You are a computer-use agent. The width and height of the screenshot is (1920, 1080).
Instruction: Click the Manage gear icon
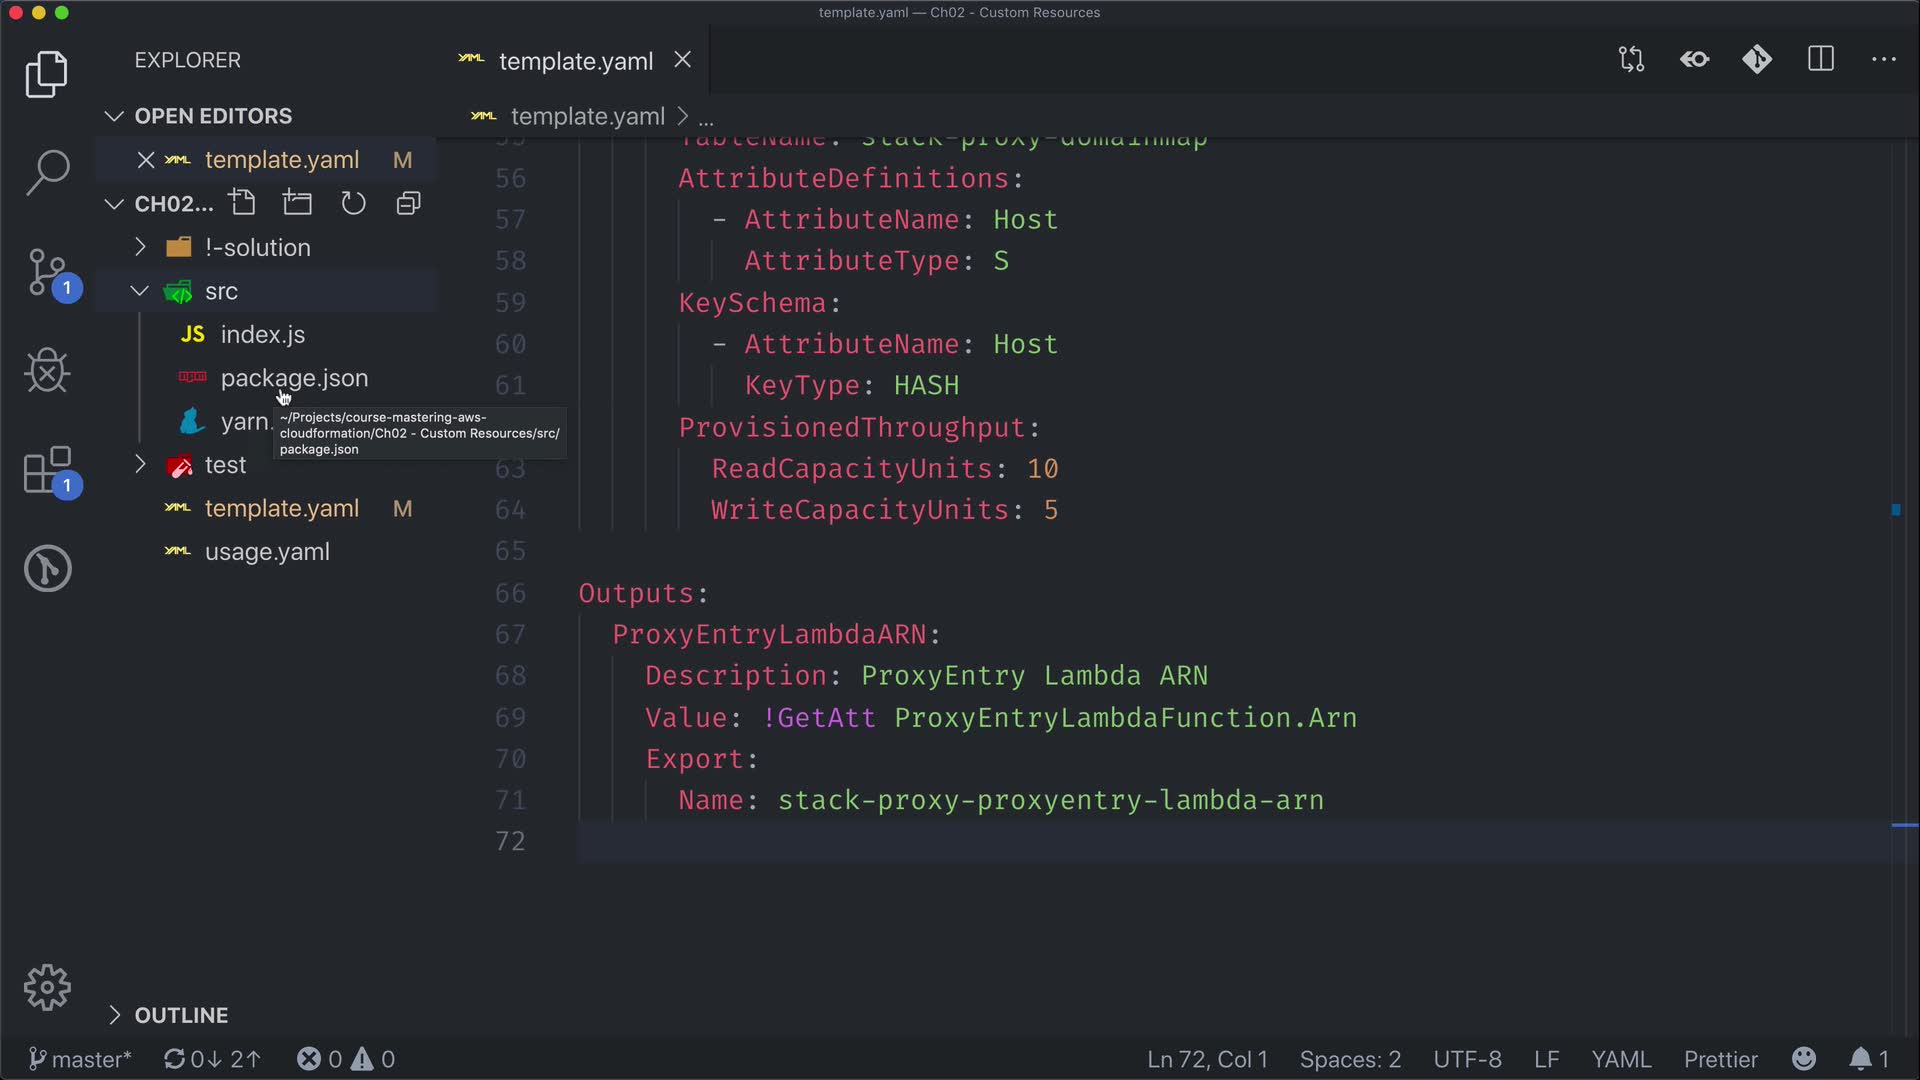click(x=47, y=988)
